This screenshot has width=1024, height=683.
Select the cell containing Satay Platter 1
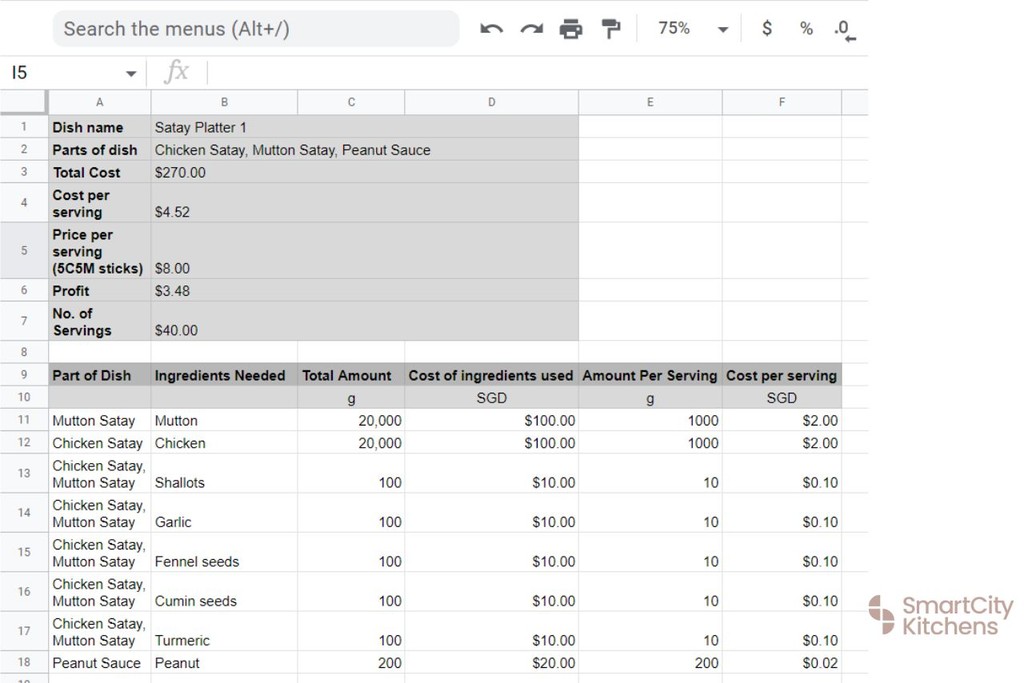[224, 127]
